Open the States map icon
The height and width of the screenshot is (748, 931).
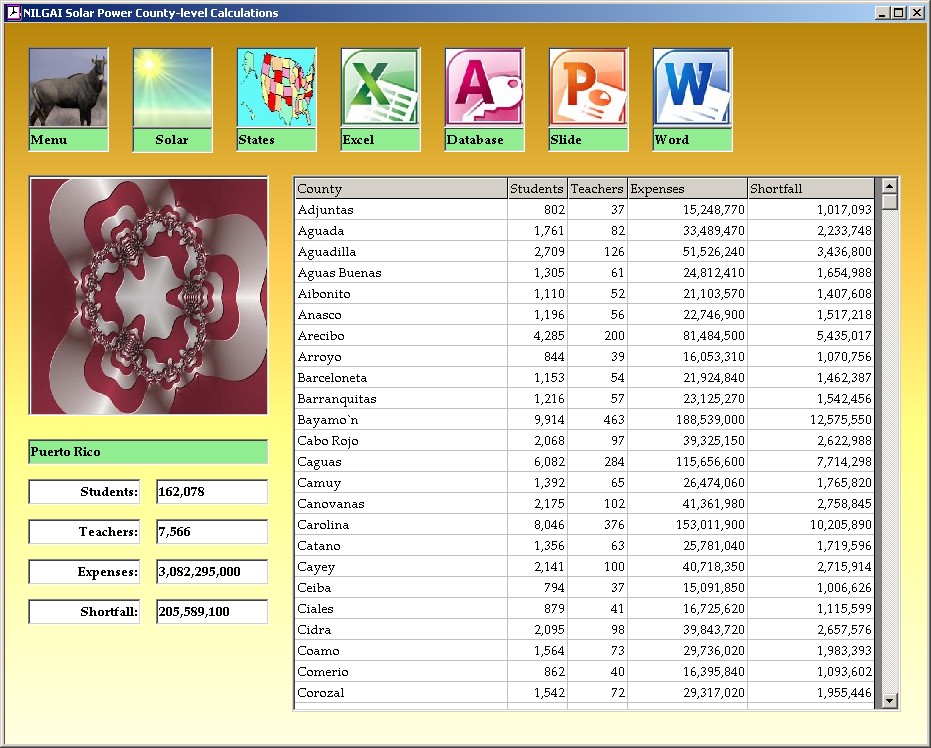276,88
